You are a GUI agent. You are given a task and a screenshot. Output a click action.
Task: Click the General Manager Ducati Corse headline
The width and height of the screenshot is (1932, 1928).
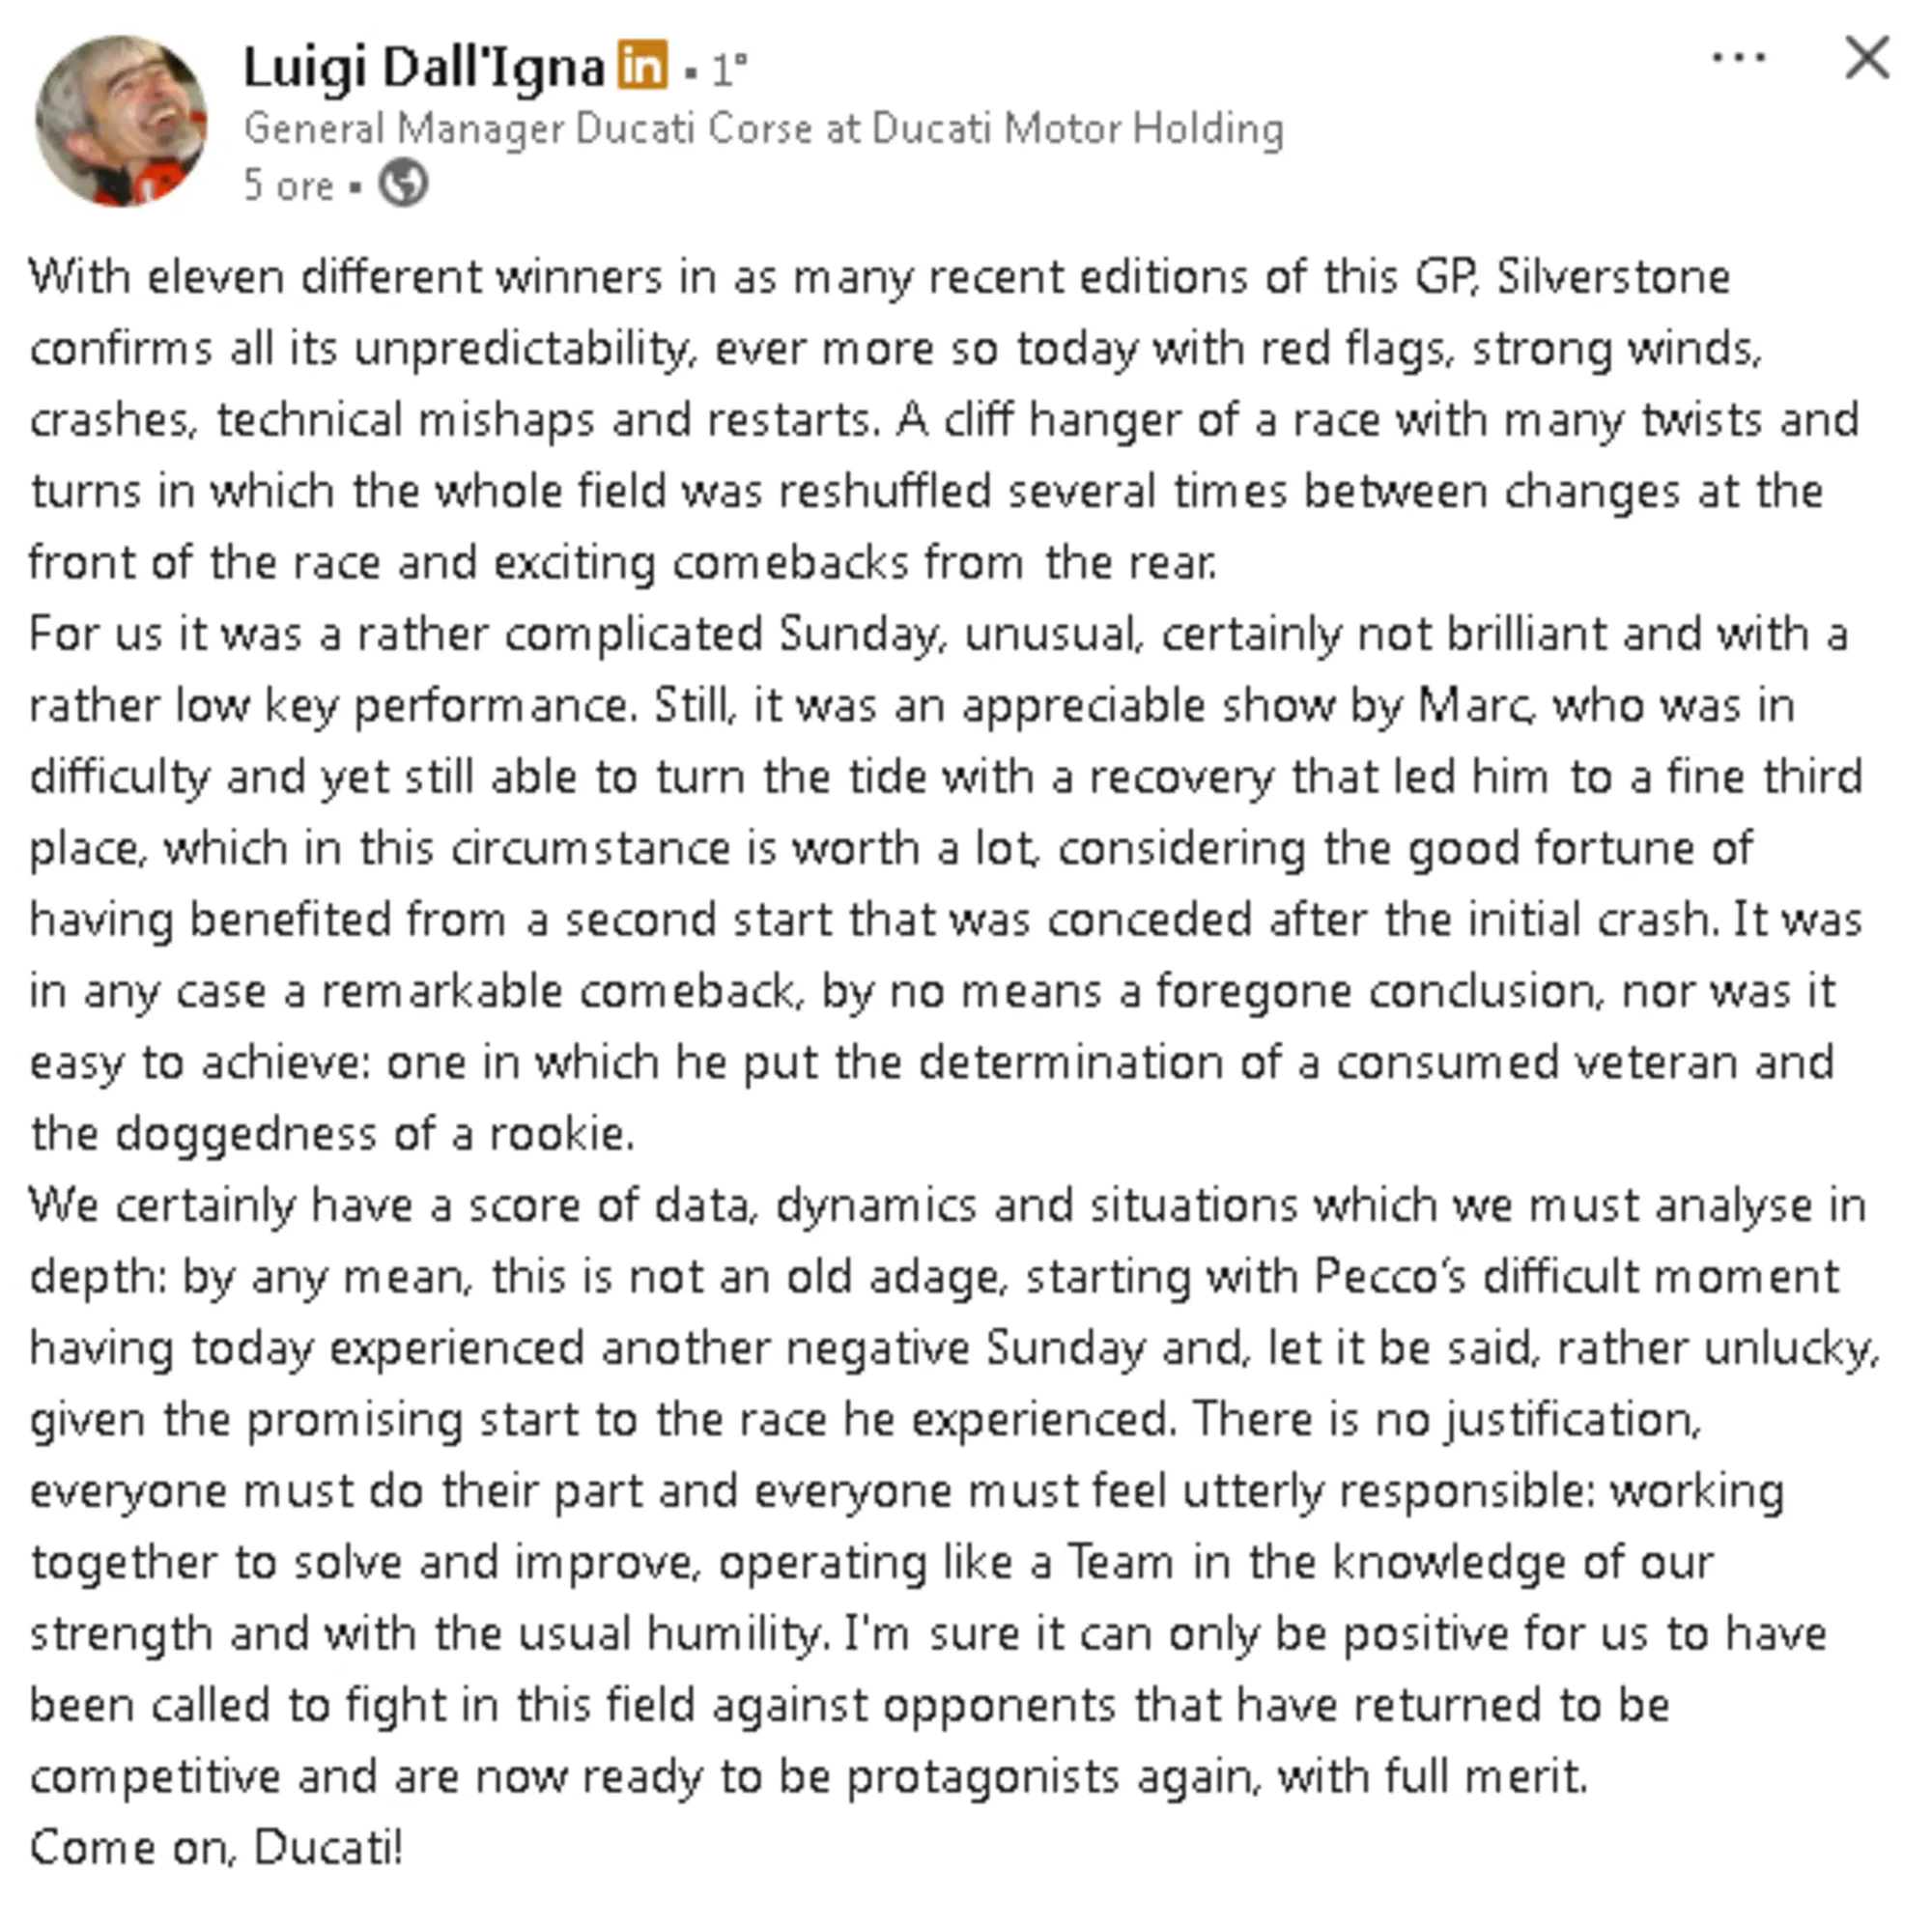coord(764,129)
